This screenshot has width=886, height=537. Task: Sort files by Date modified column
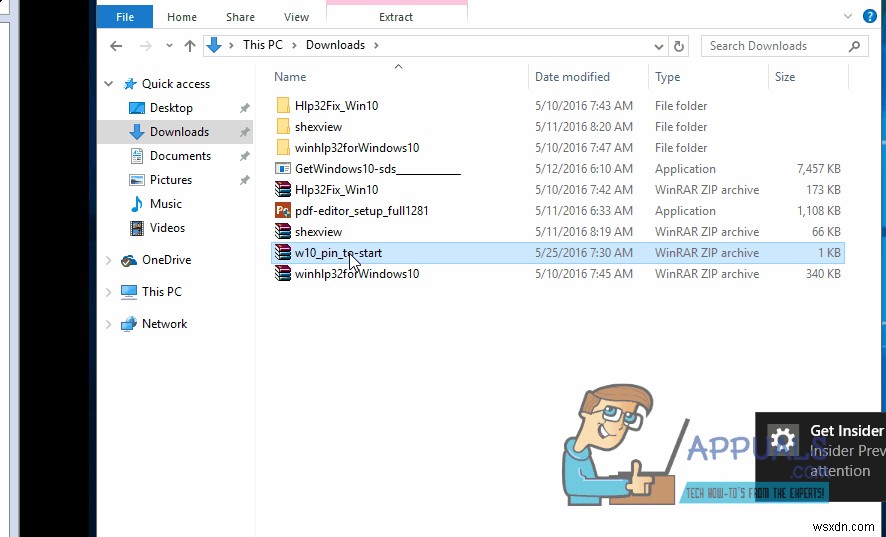(x=572, y=77)
